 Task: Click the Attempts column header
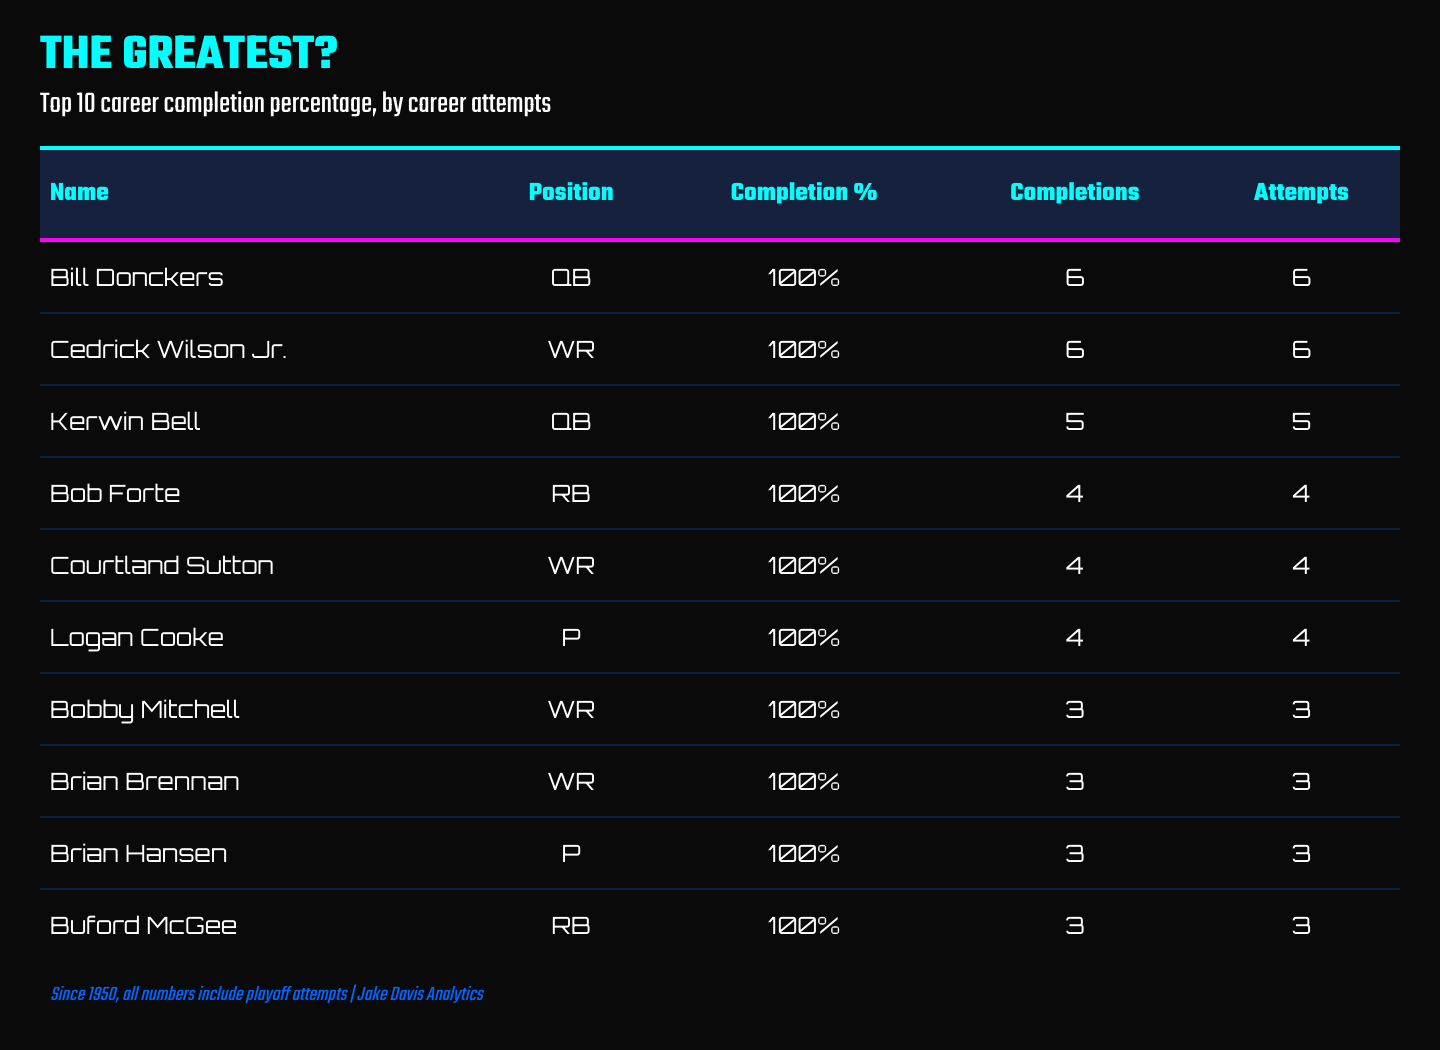(x=1301, y=192)
